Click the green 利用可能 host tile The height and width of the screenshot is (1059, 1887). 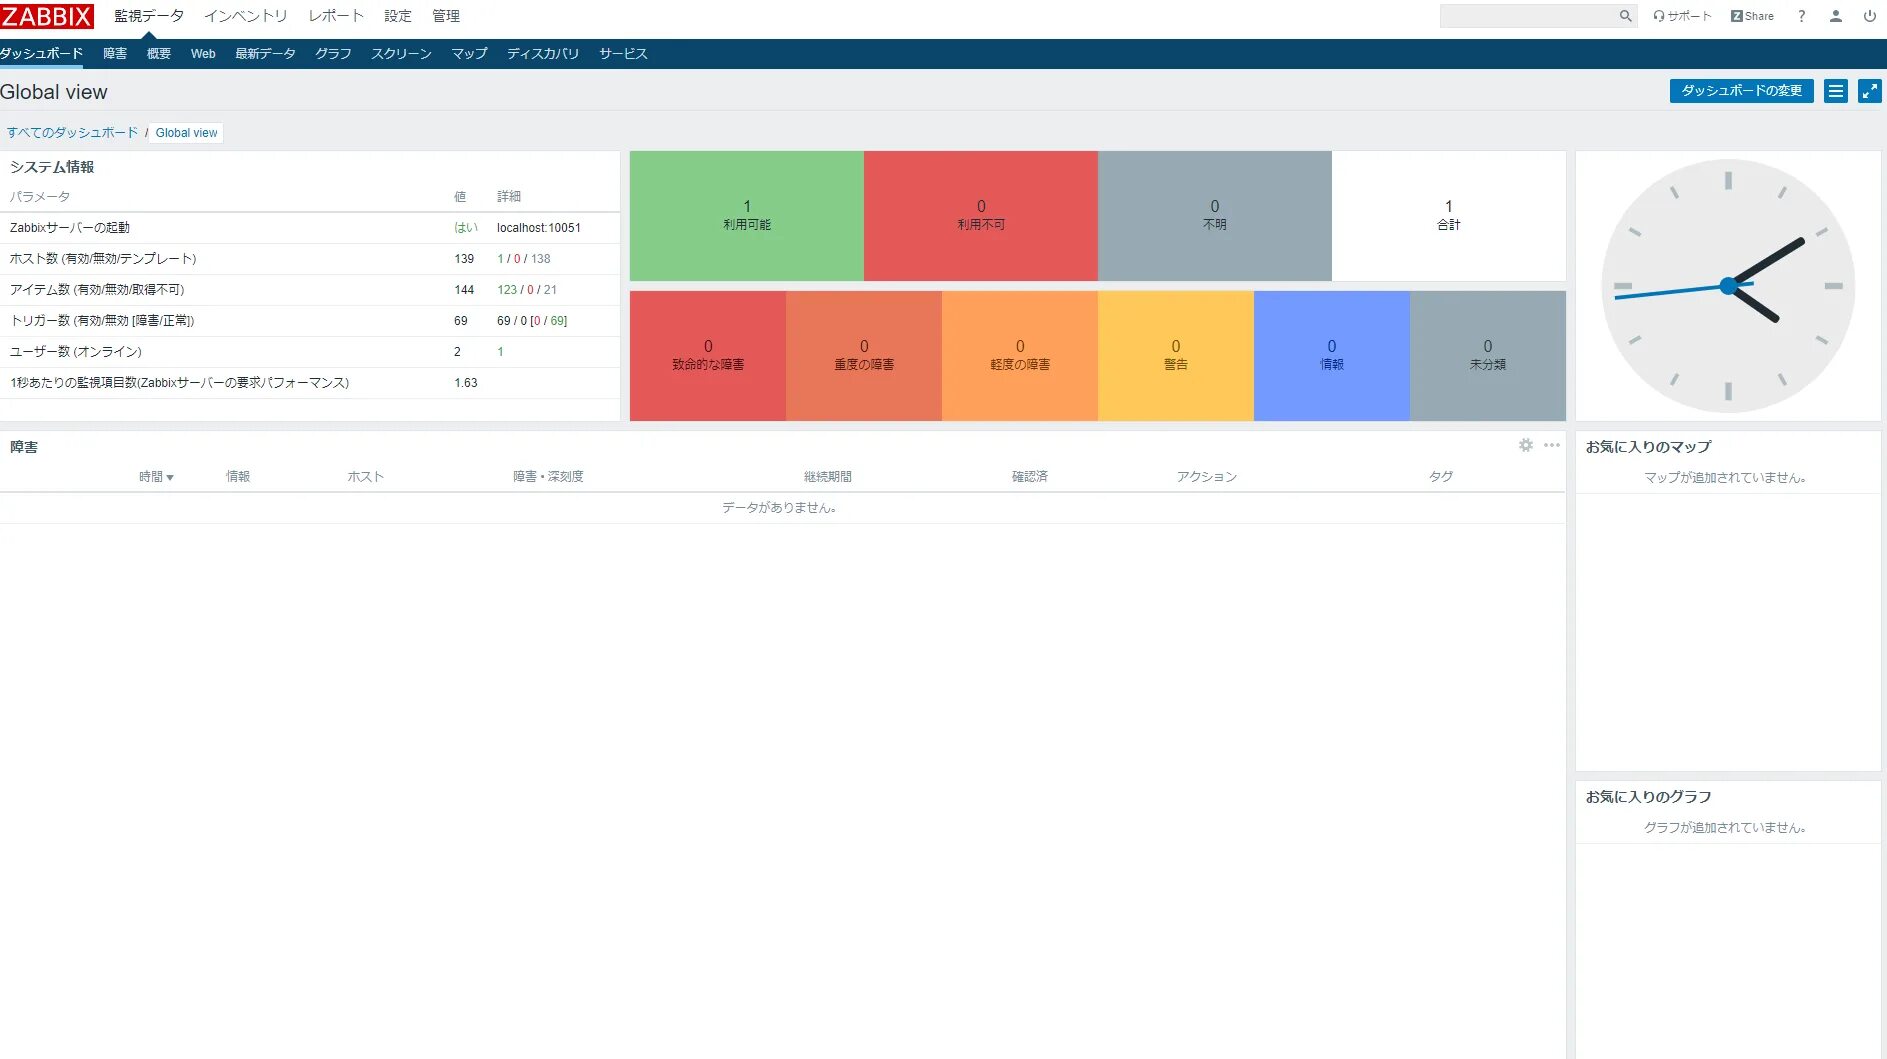(747, 216)
